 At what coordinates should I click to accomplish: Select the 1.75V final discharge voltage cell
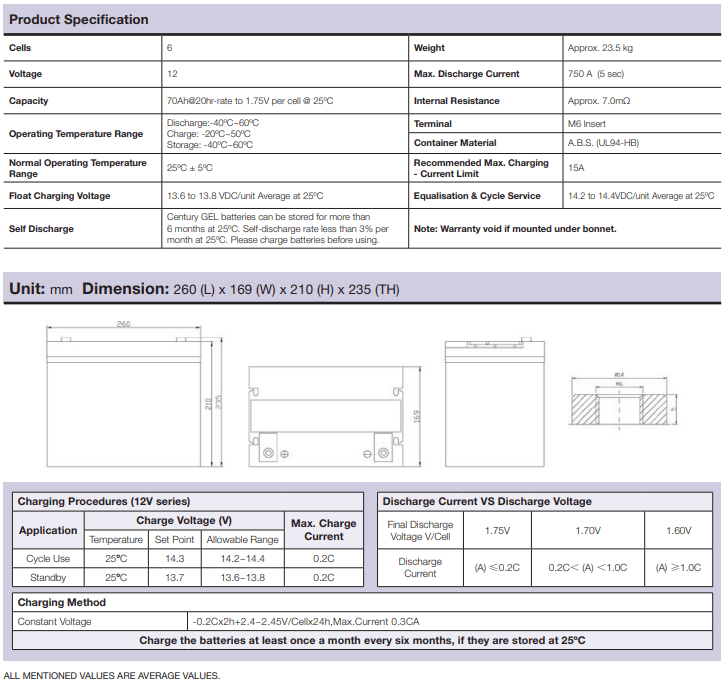tap(497, 531)
